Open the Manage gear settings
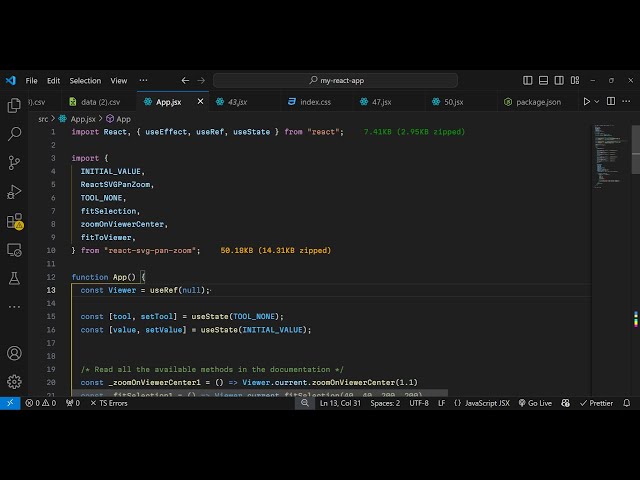Screen dimensions: 640x480 click(14, 381)
